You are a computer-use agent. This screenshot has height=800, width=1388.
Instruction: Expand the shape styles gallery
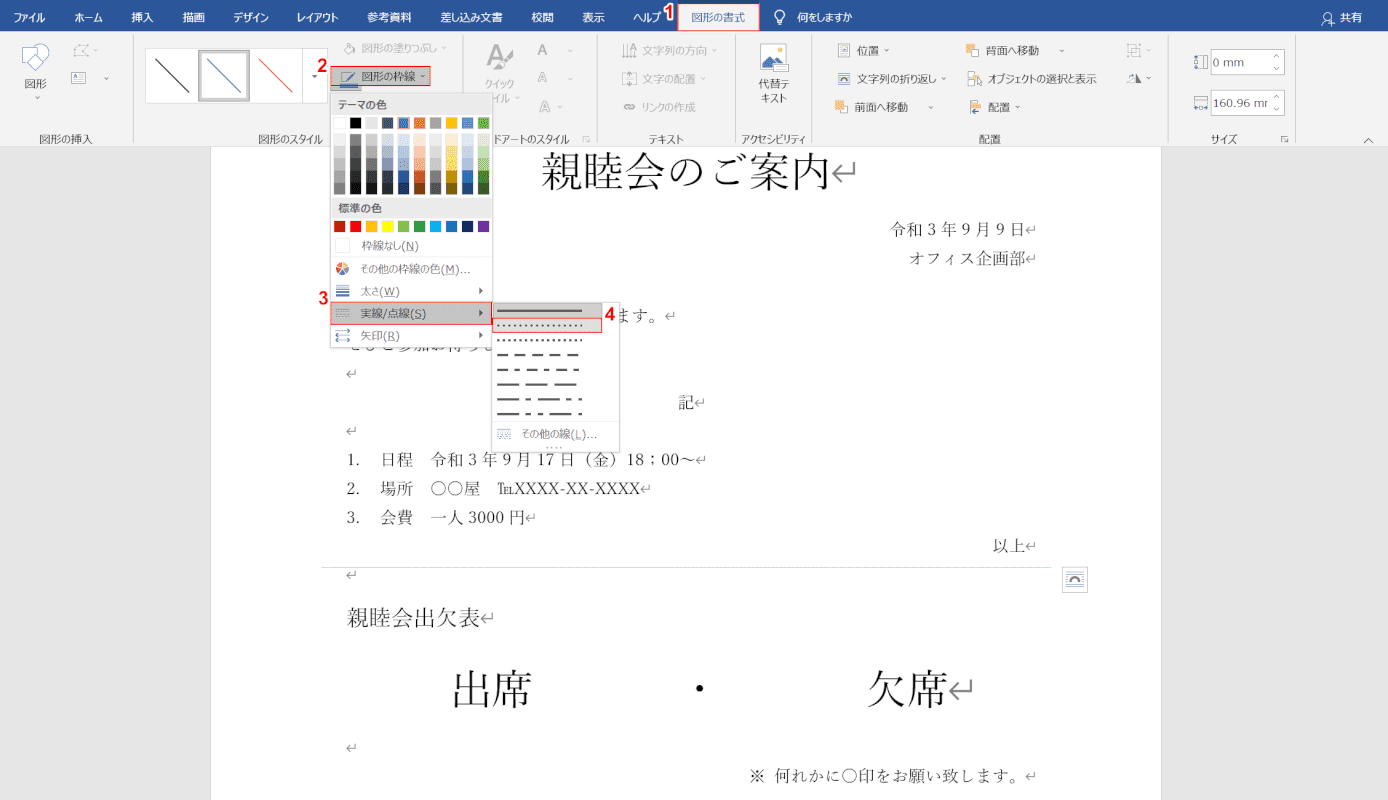point(314,76)
